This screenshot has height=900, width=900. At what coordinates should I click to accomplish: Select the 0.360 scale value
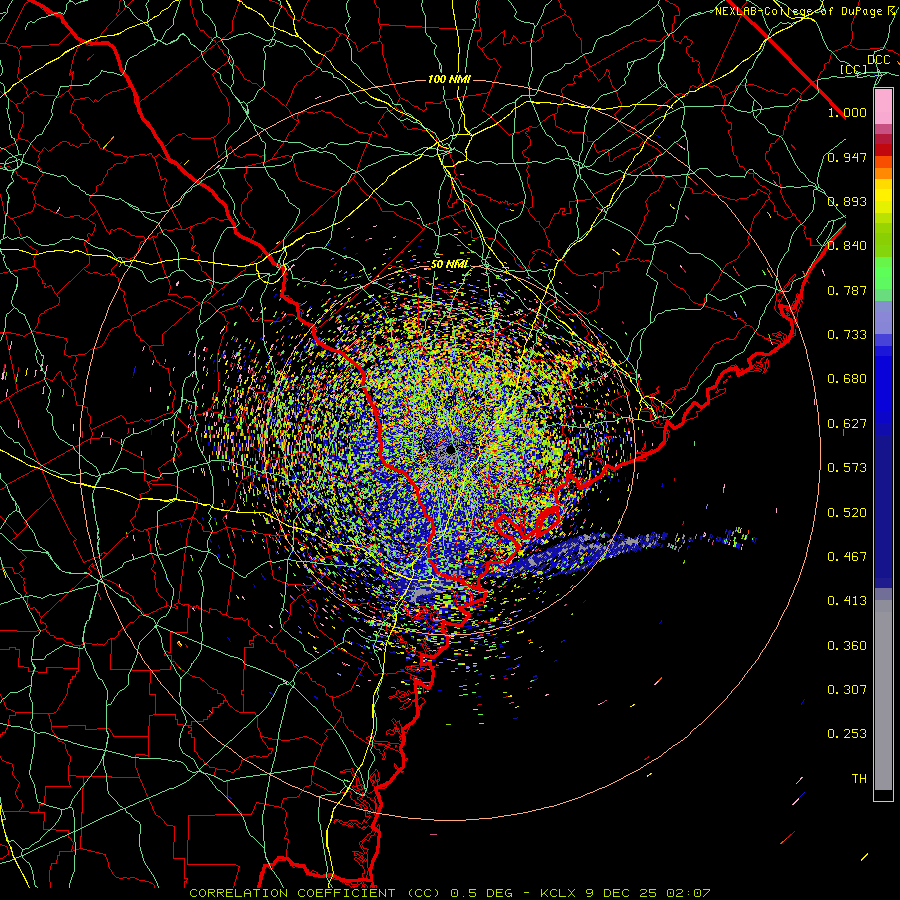point(847,646)
